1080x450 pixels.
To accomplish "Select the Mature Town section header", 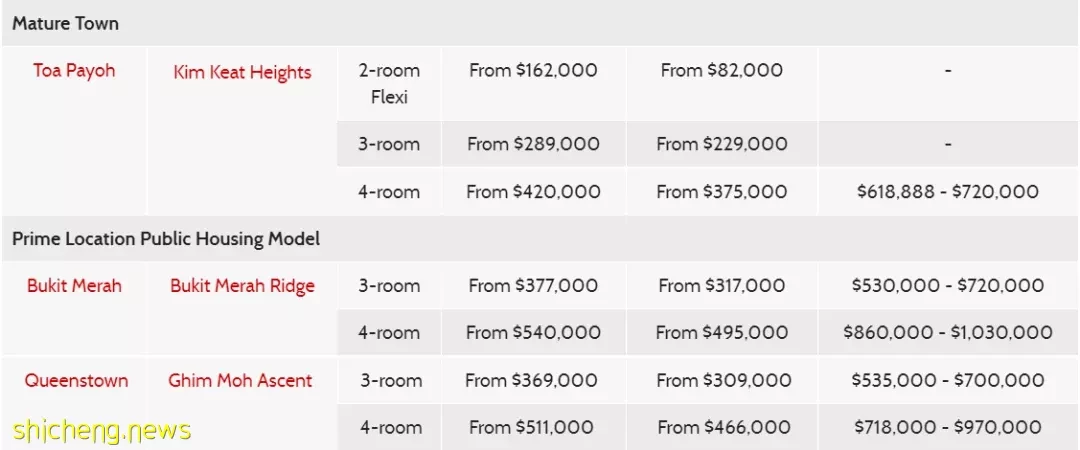I will pyautogui.click(x=65, y=23).
